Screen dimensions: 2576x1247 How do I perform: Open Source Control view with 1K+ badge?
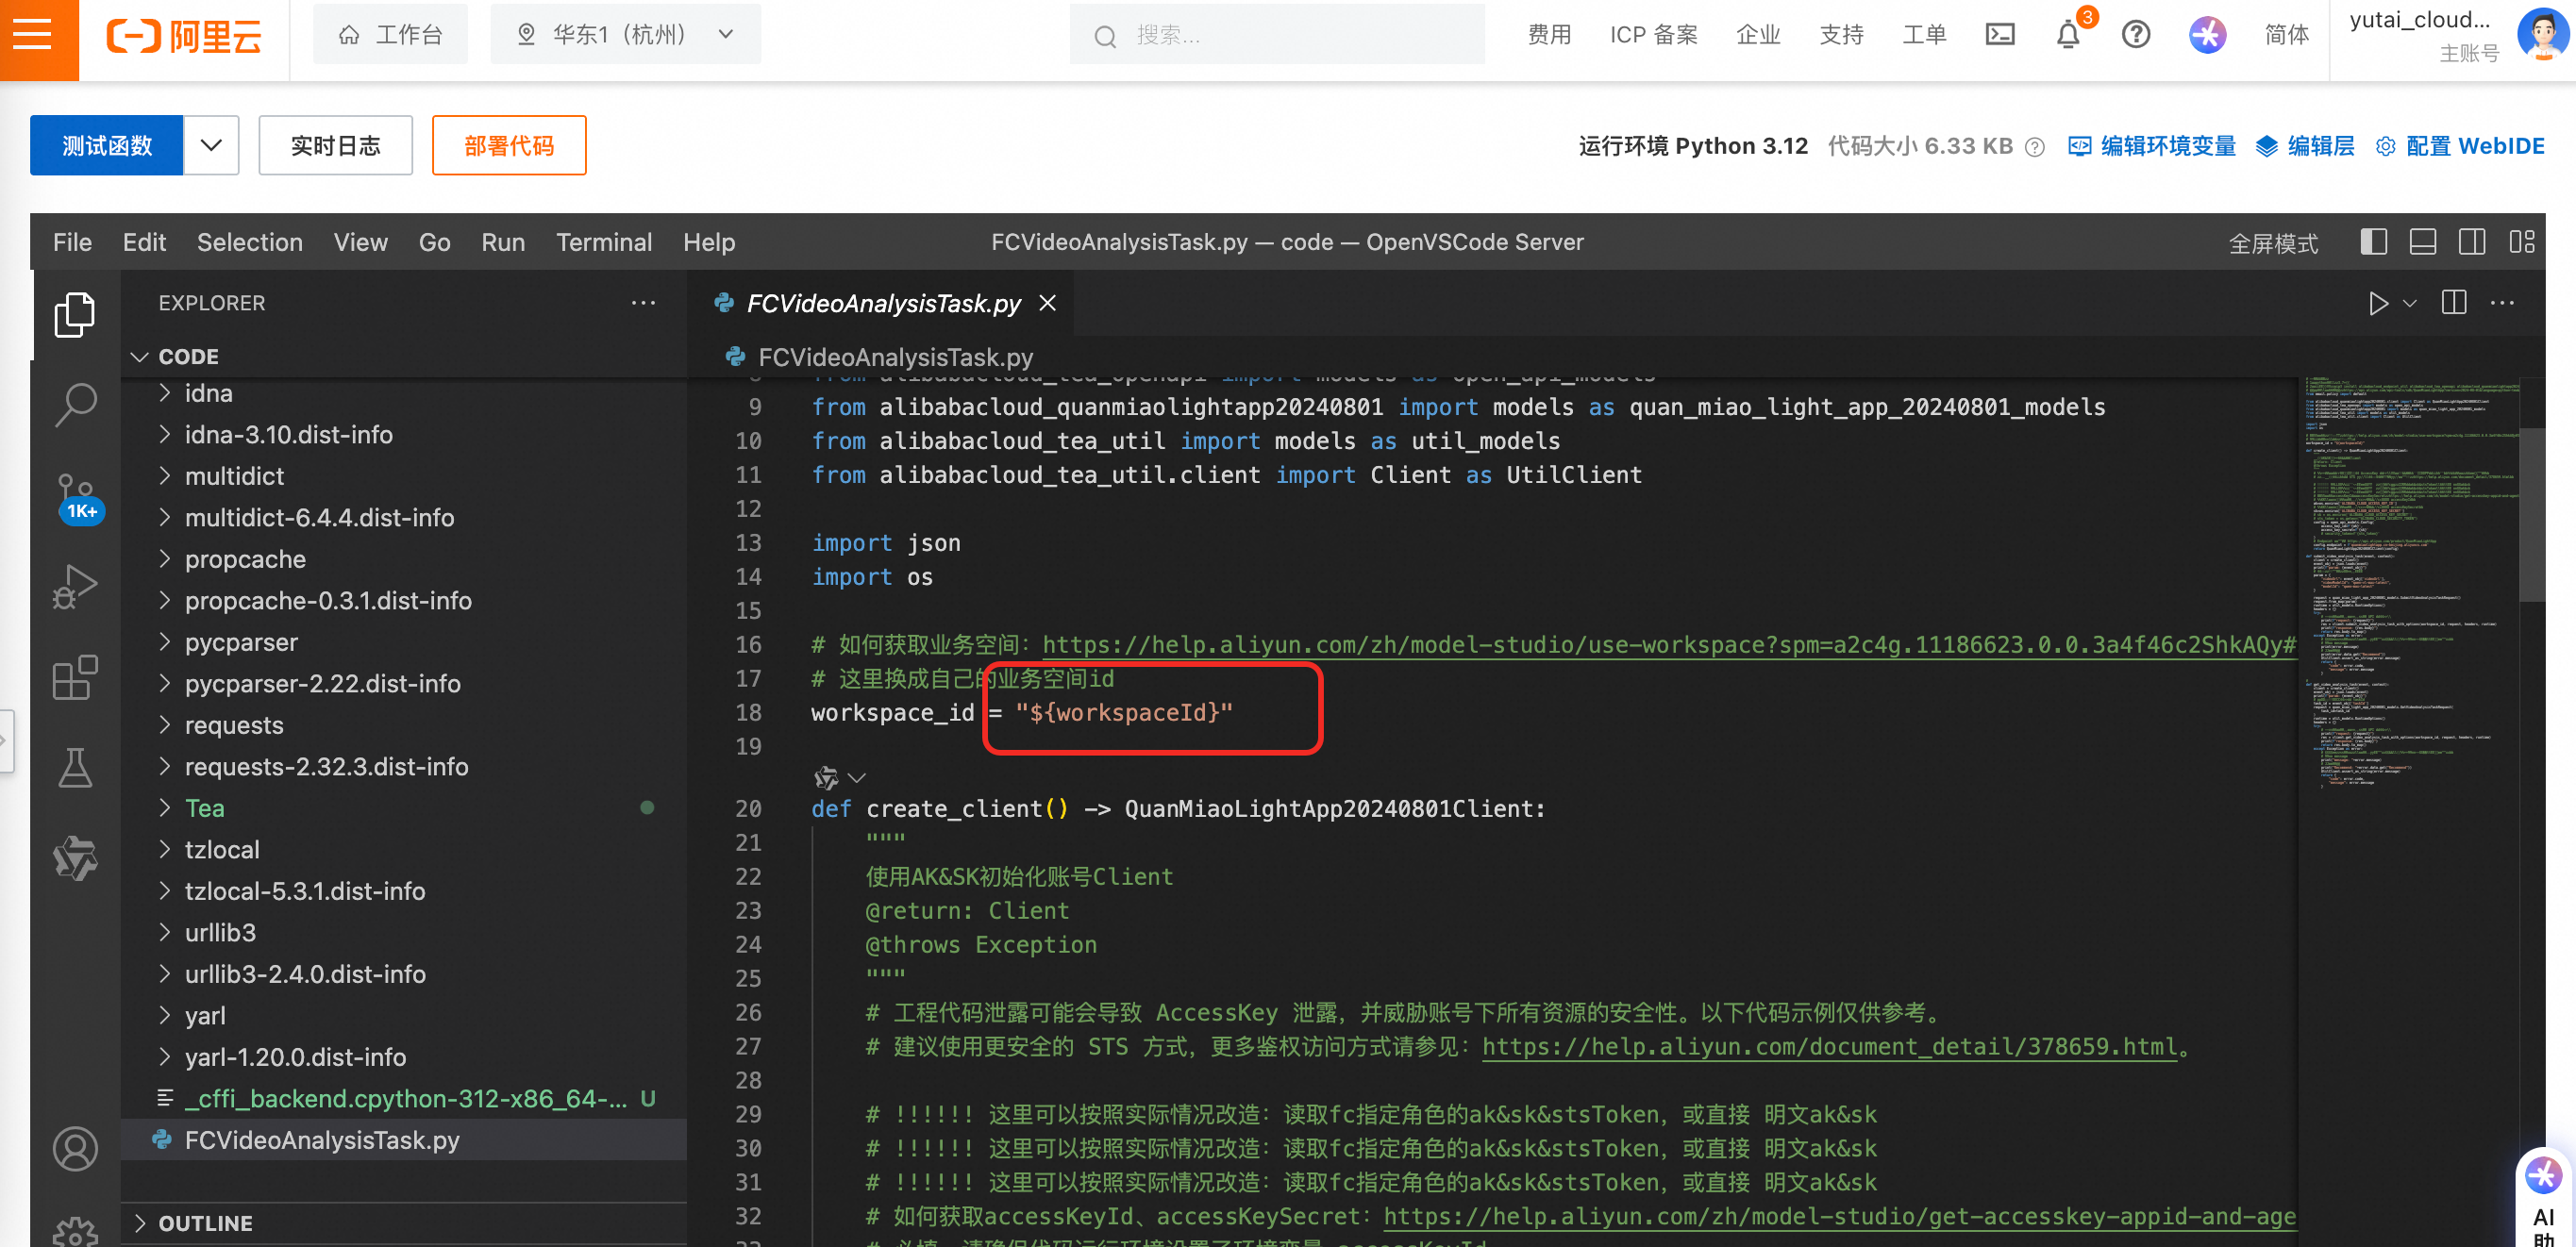click(77, 497)
